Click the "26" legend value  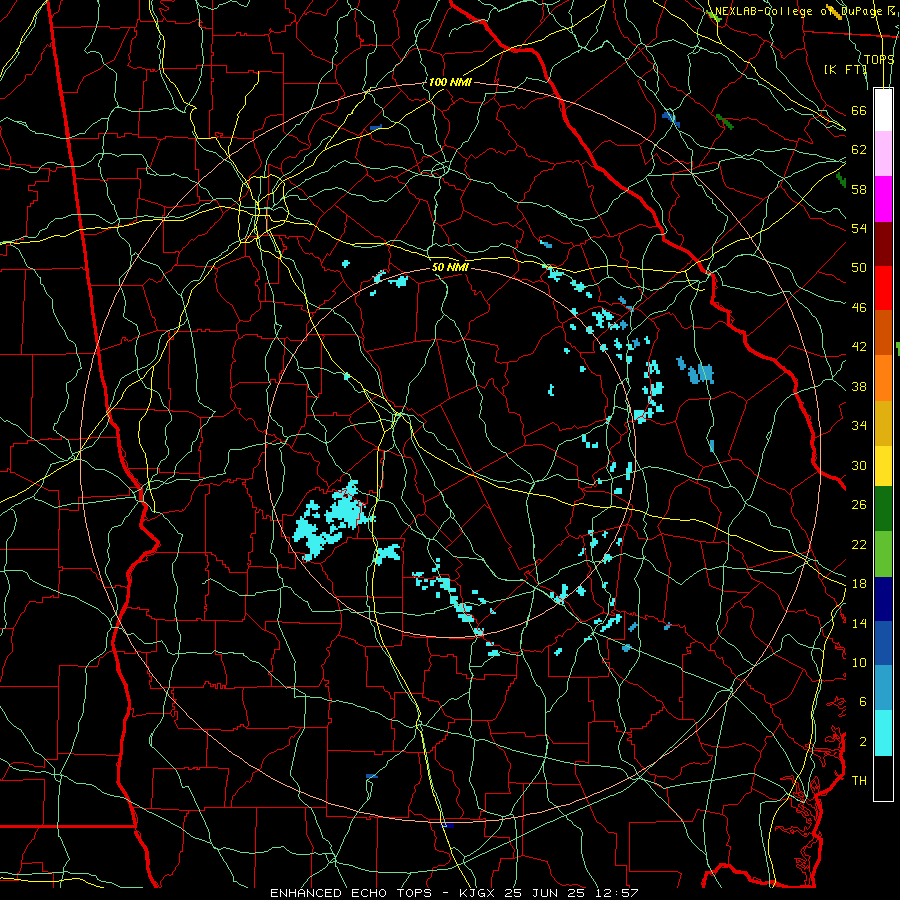pos(859,505)
